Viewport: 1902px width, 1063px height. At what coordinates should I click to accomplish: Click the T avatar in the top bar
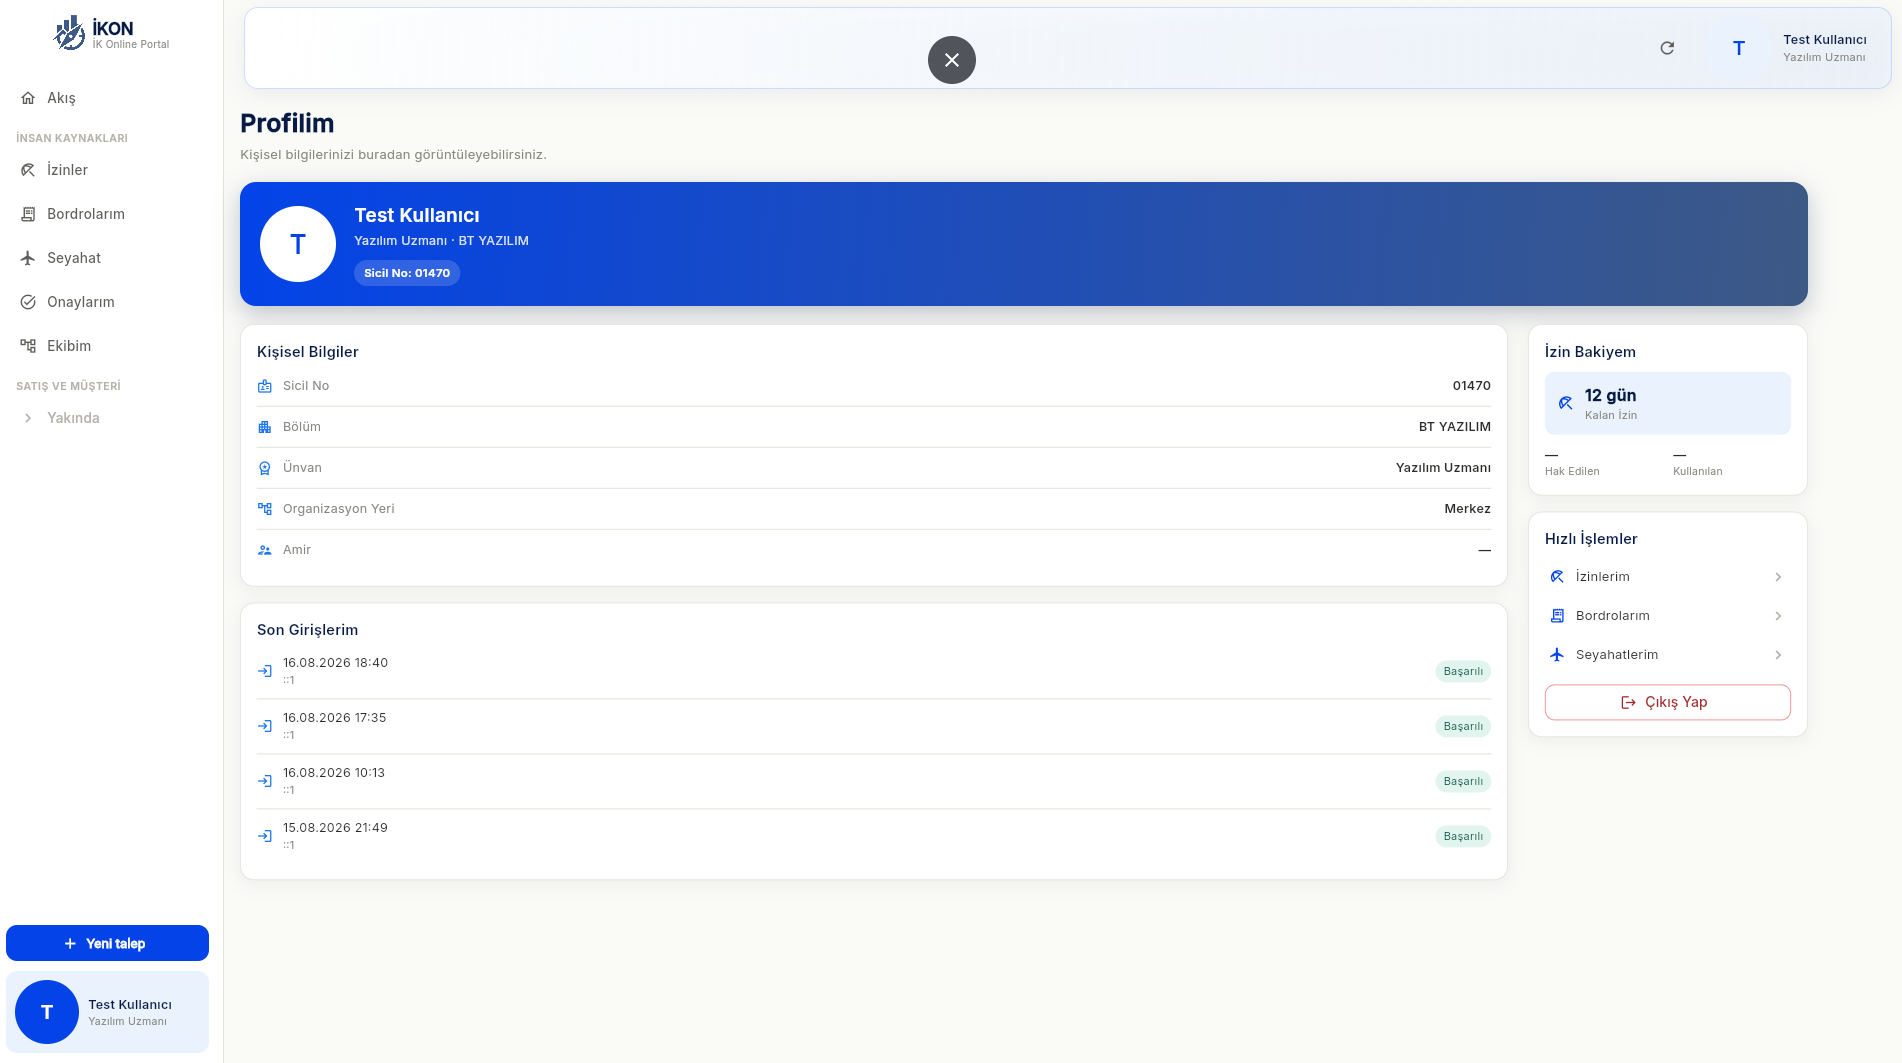[x=1739, y=48]
